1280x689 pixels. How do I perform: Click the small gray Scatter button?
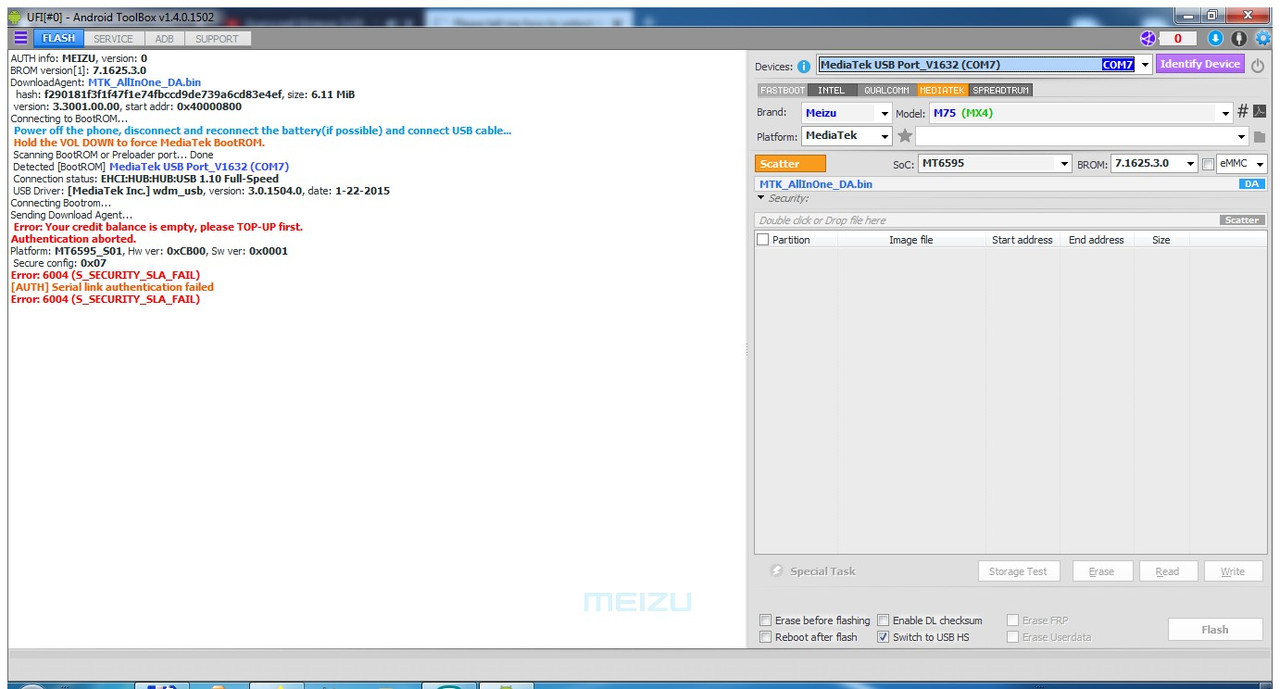(x=1242, y=220)
